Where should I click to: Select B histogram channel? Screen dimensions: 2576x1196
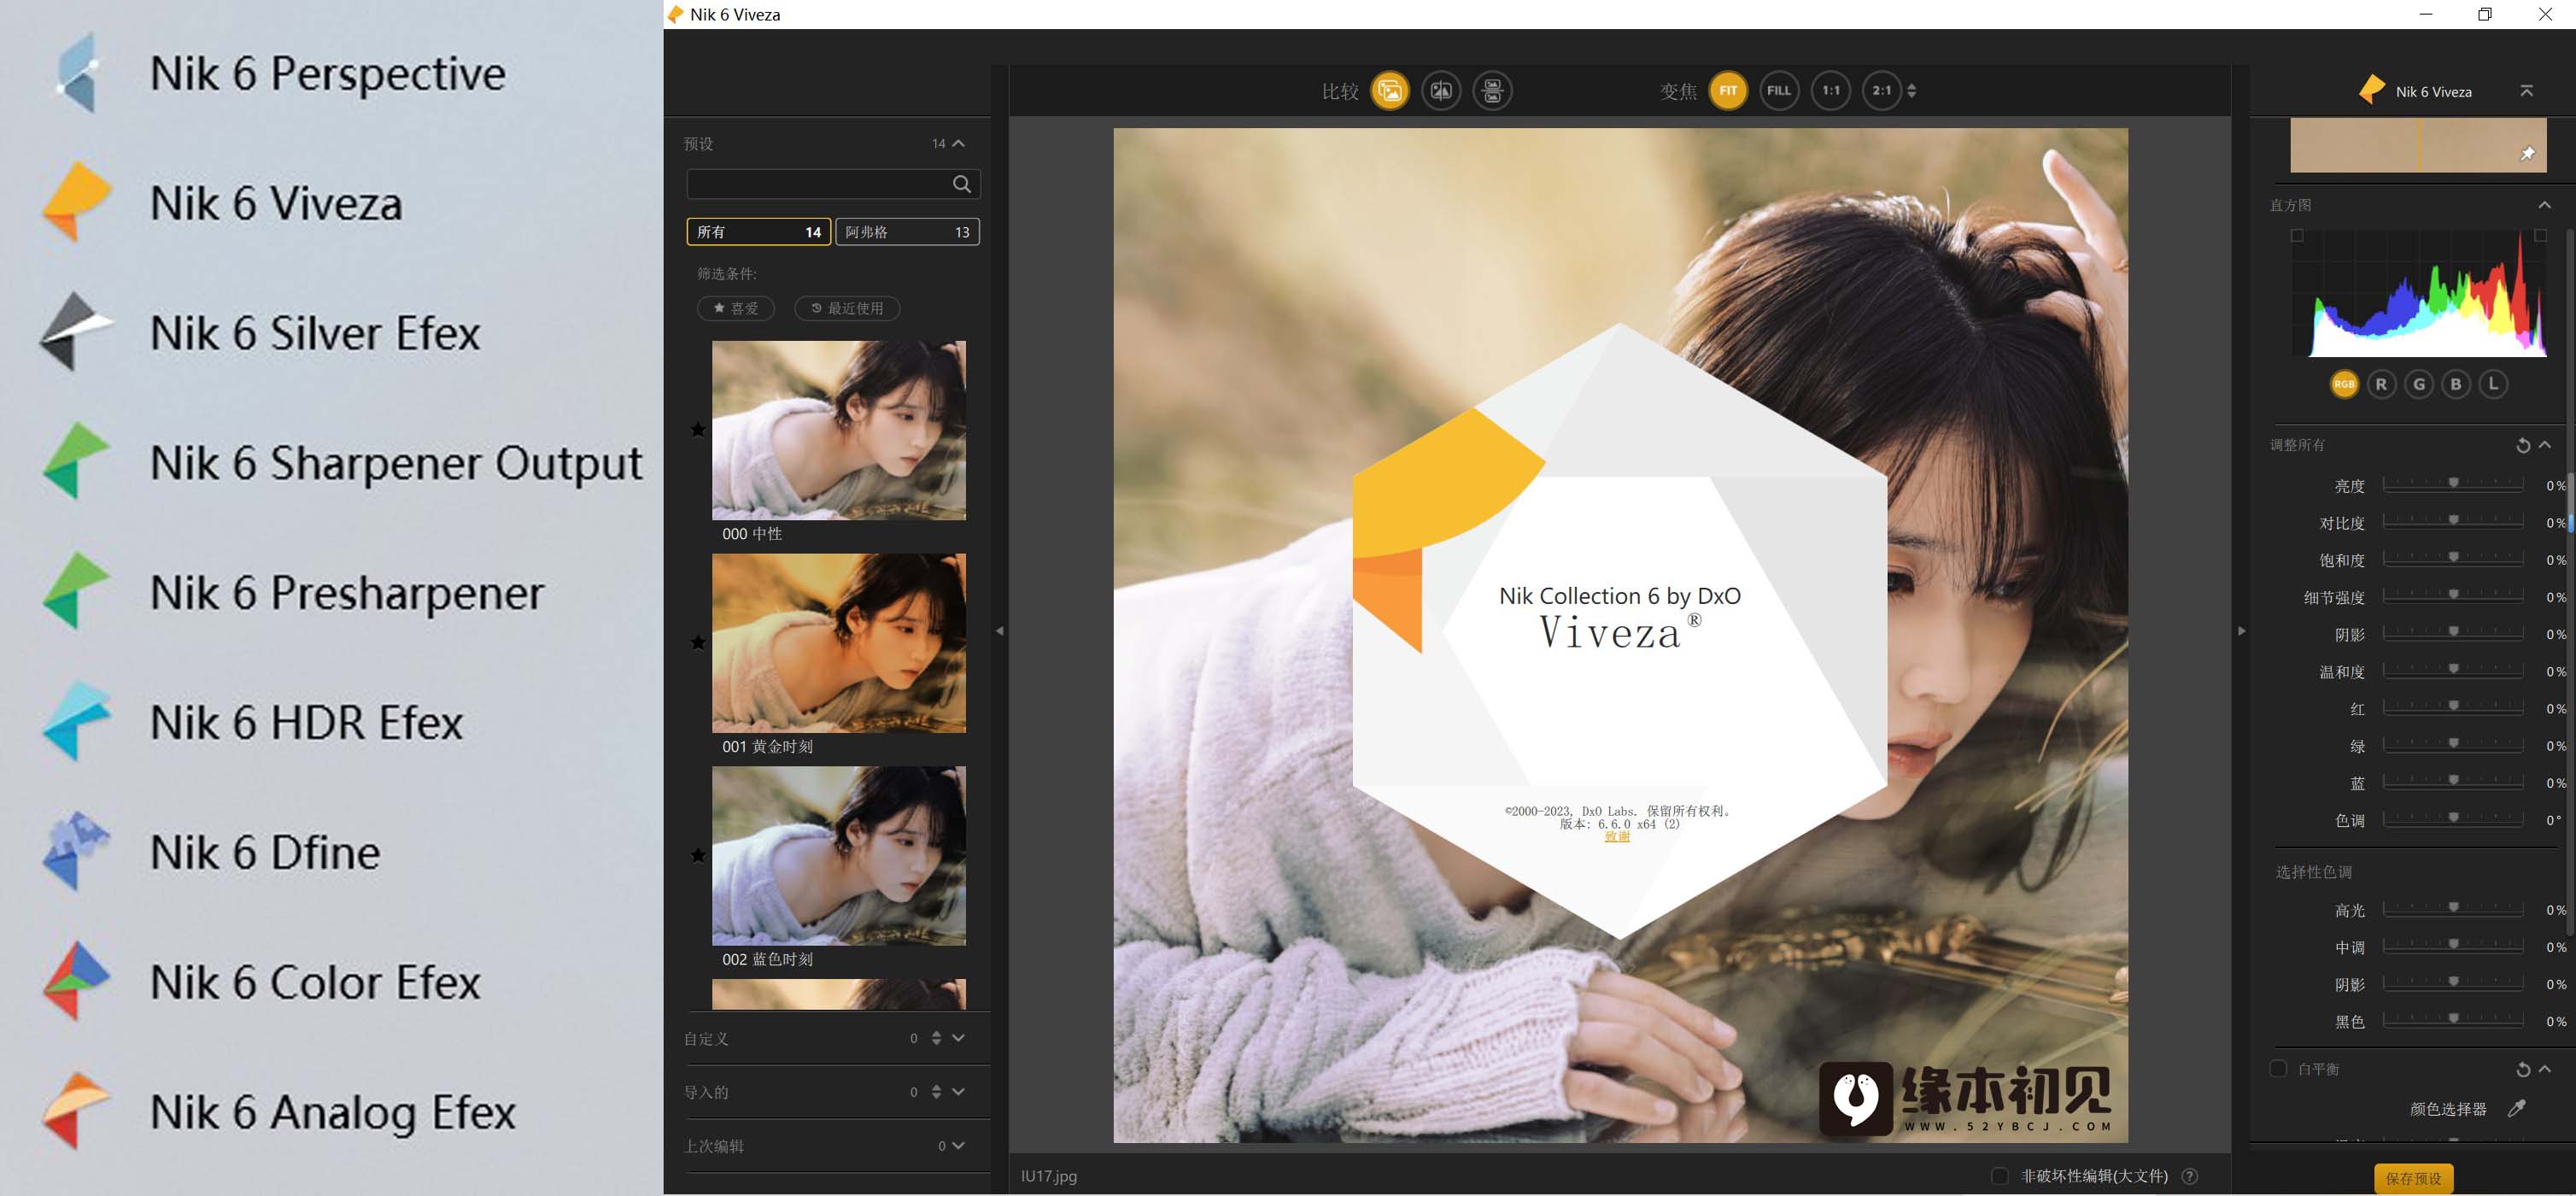(x=2456, y=384)
